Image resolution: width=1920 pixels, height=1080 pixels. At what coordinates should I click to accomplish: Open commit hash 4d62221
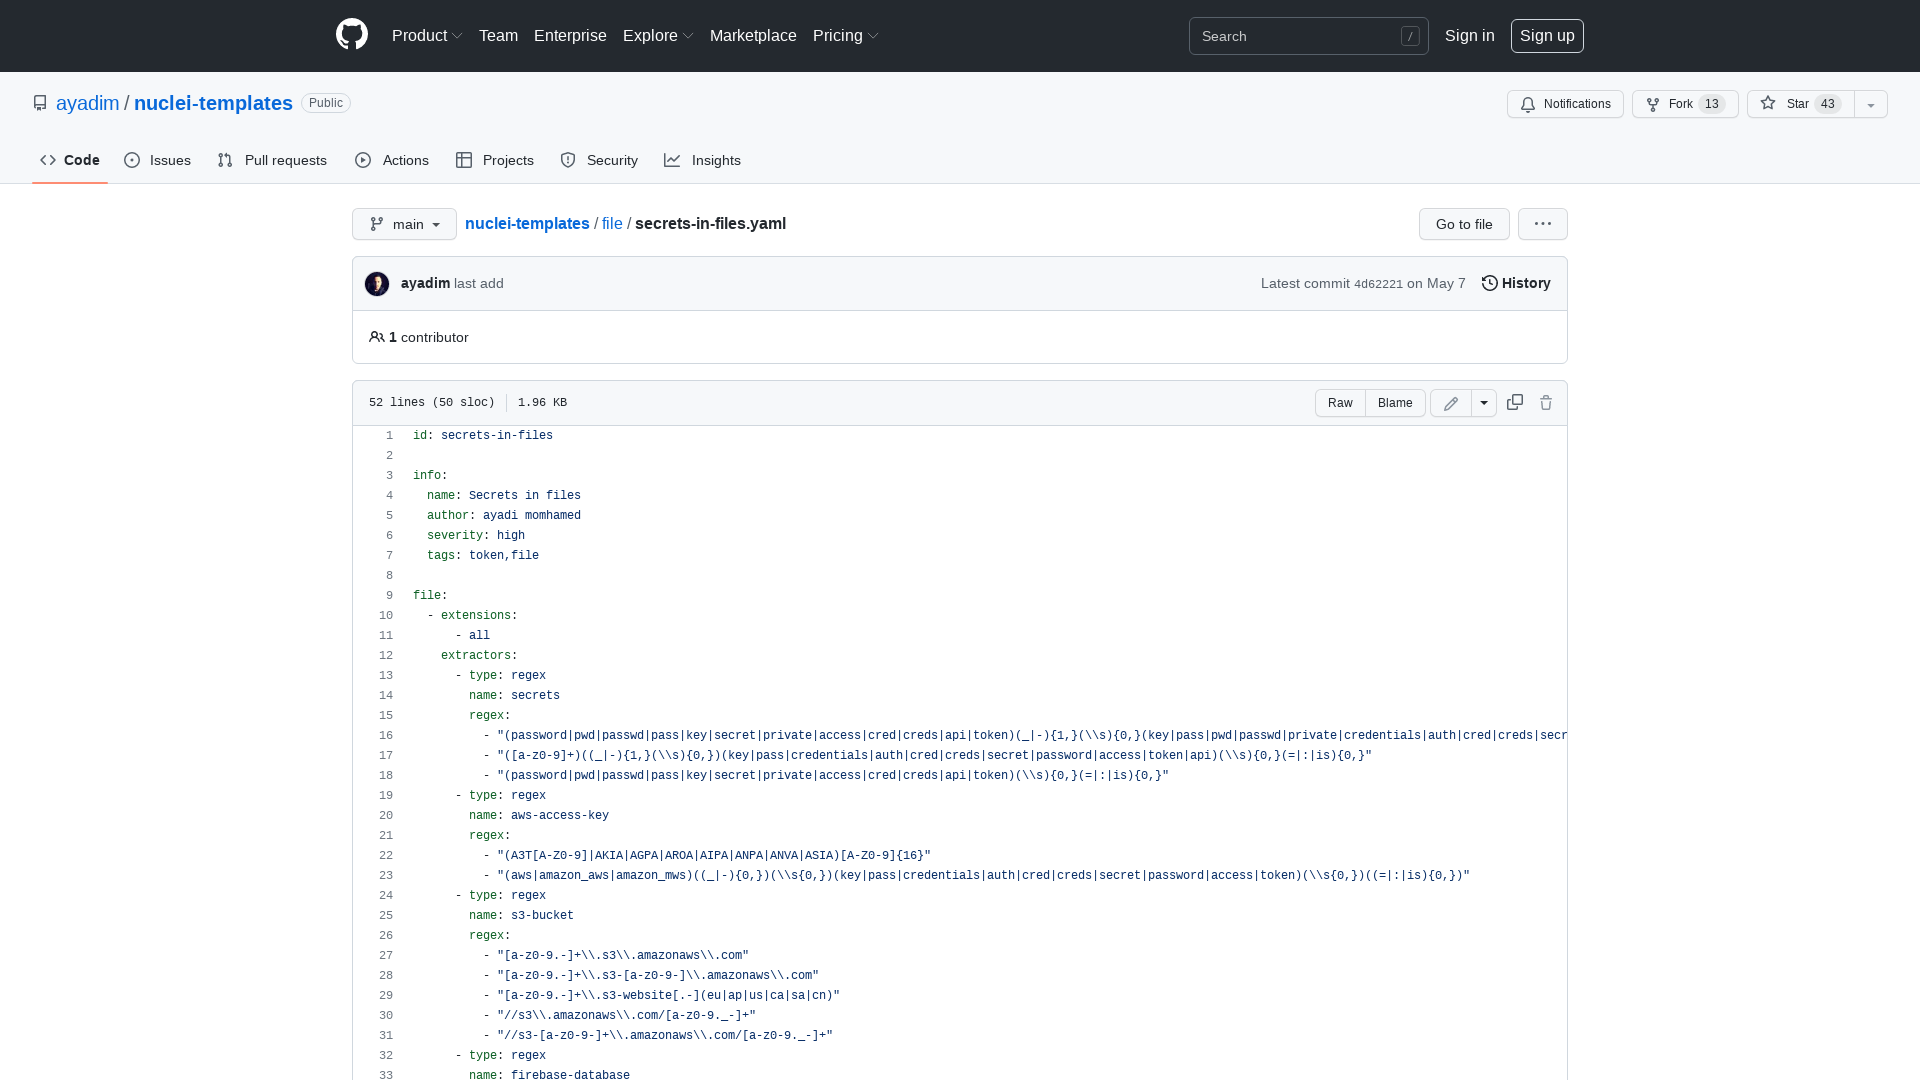coord(1378,284)
